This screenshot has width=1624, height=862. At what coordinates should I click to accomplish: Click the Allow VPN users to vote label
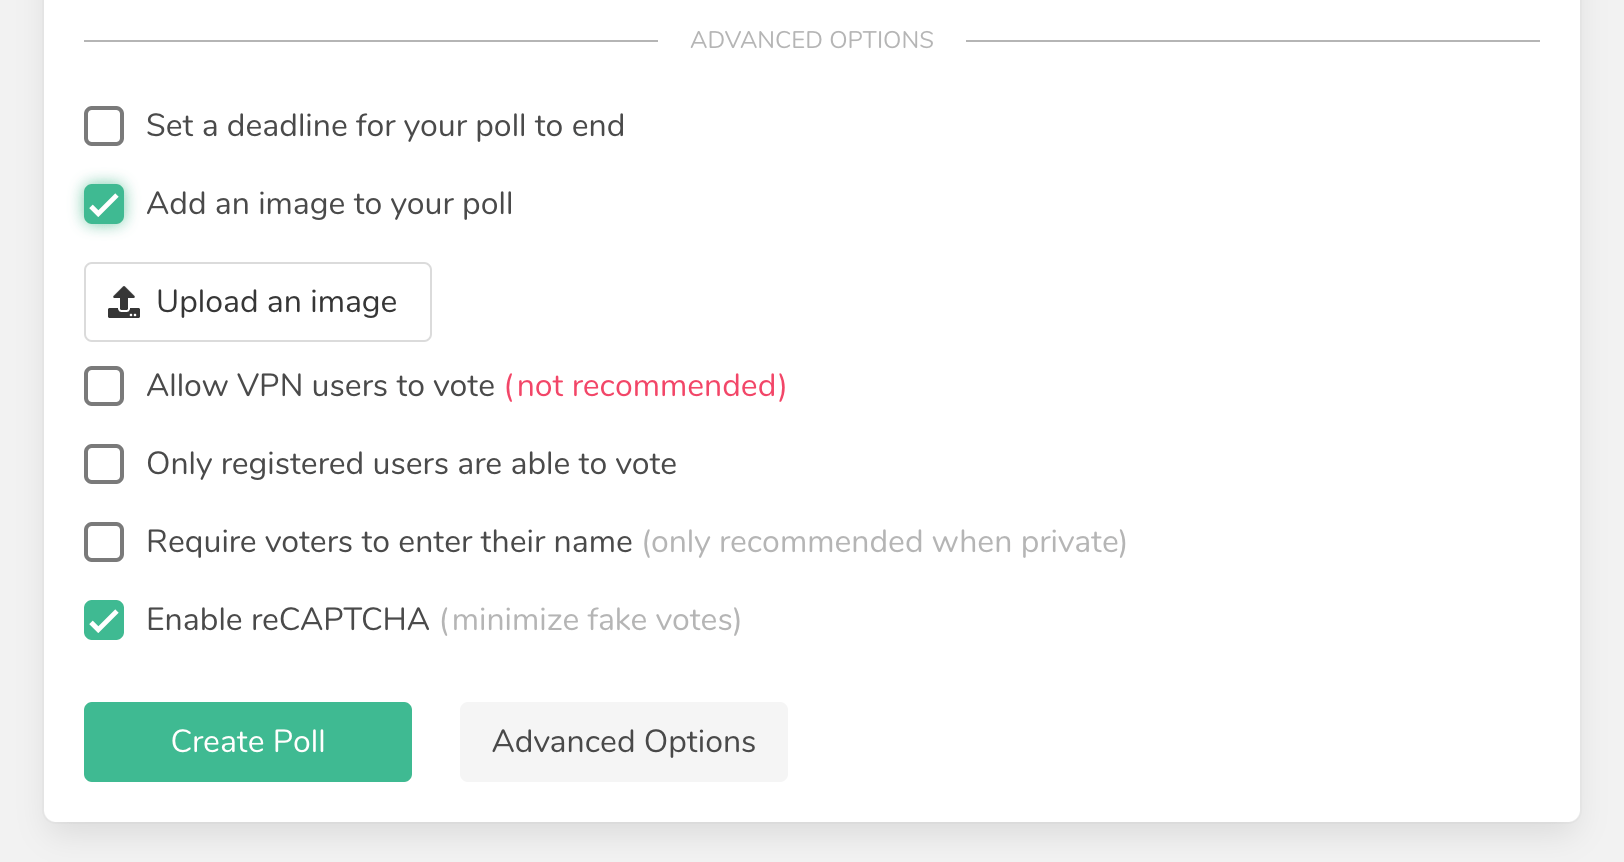coord(321,385)
